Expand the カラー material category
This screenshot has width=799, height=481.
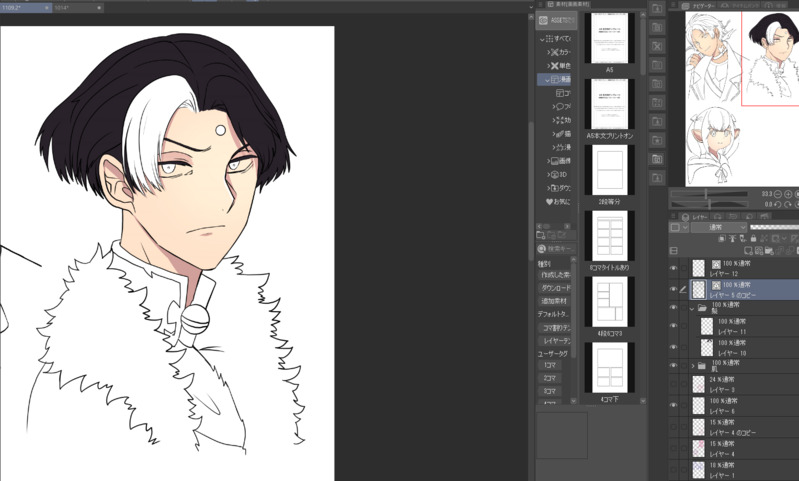coord(549,52)
